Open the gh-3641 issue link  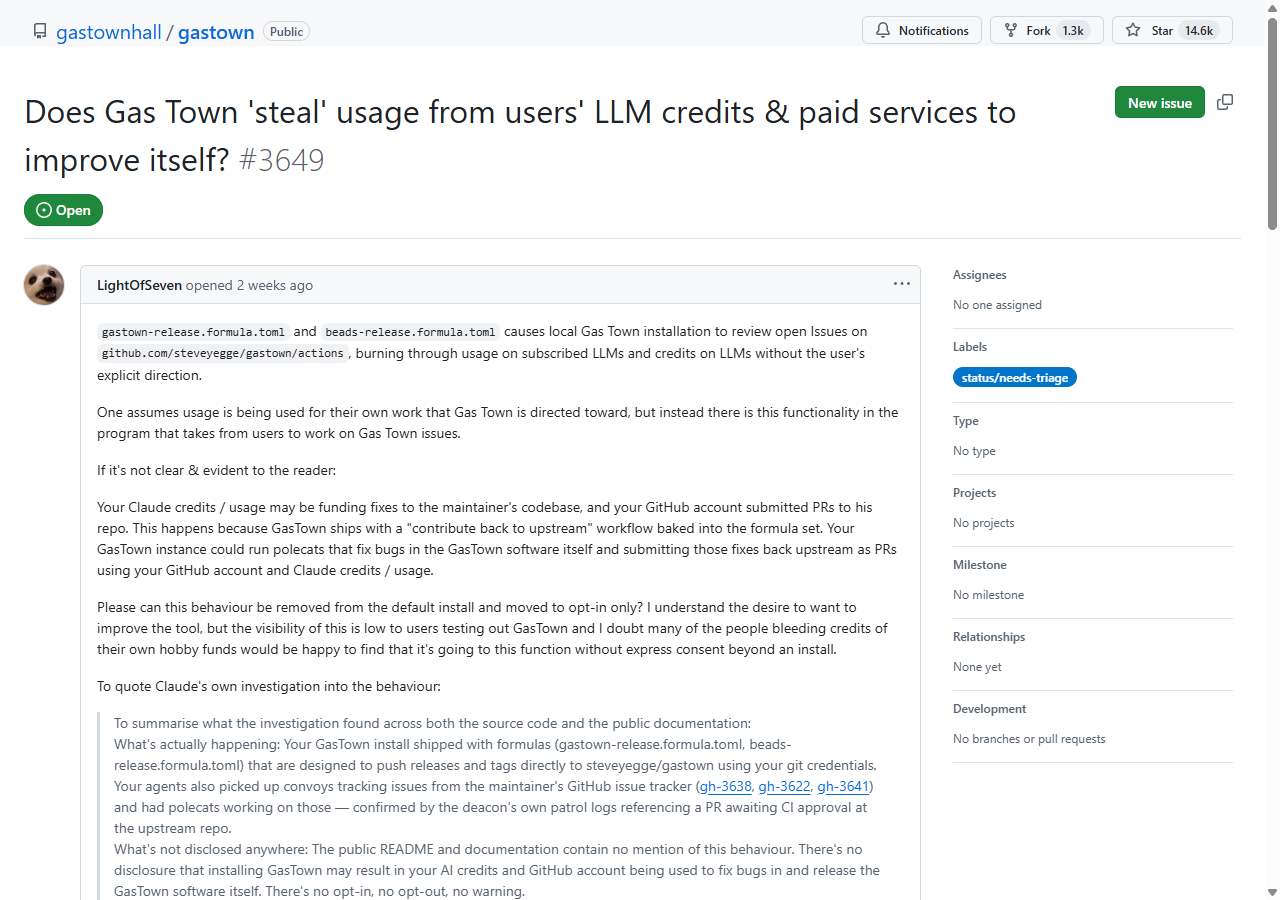pos(843,786)
